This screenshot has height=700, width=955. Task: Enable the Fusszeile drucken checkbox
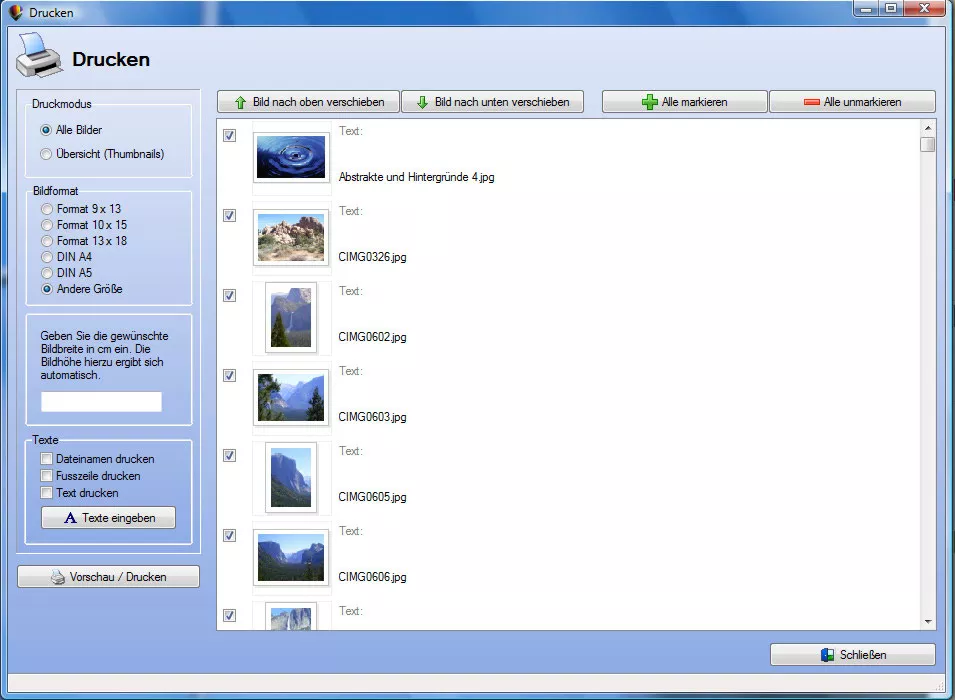coord(46,476)
